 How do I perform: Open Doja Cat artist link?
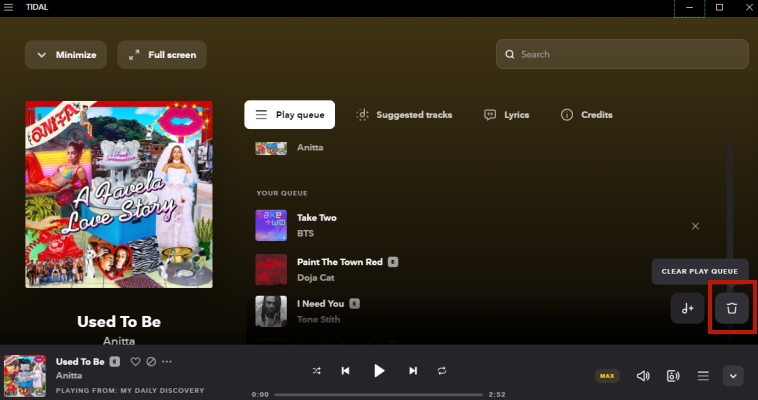click(x=316, y=278)
